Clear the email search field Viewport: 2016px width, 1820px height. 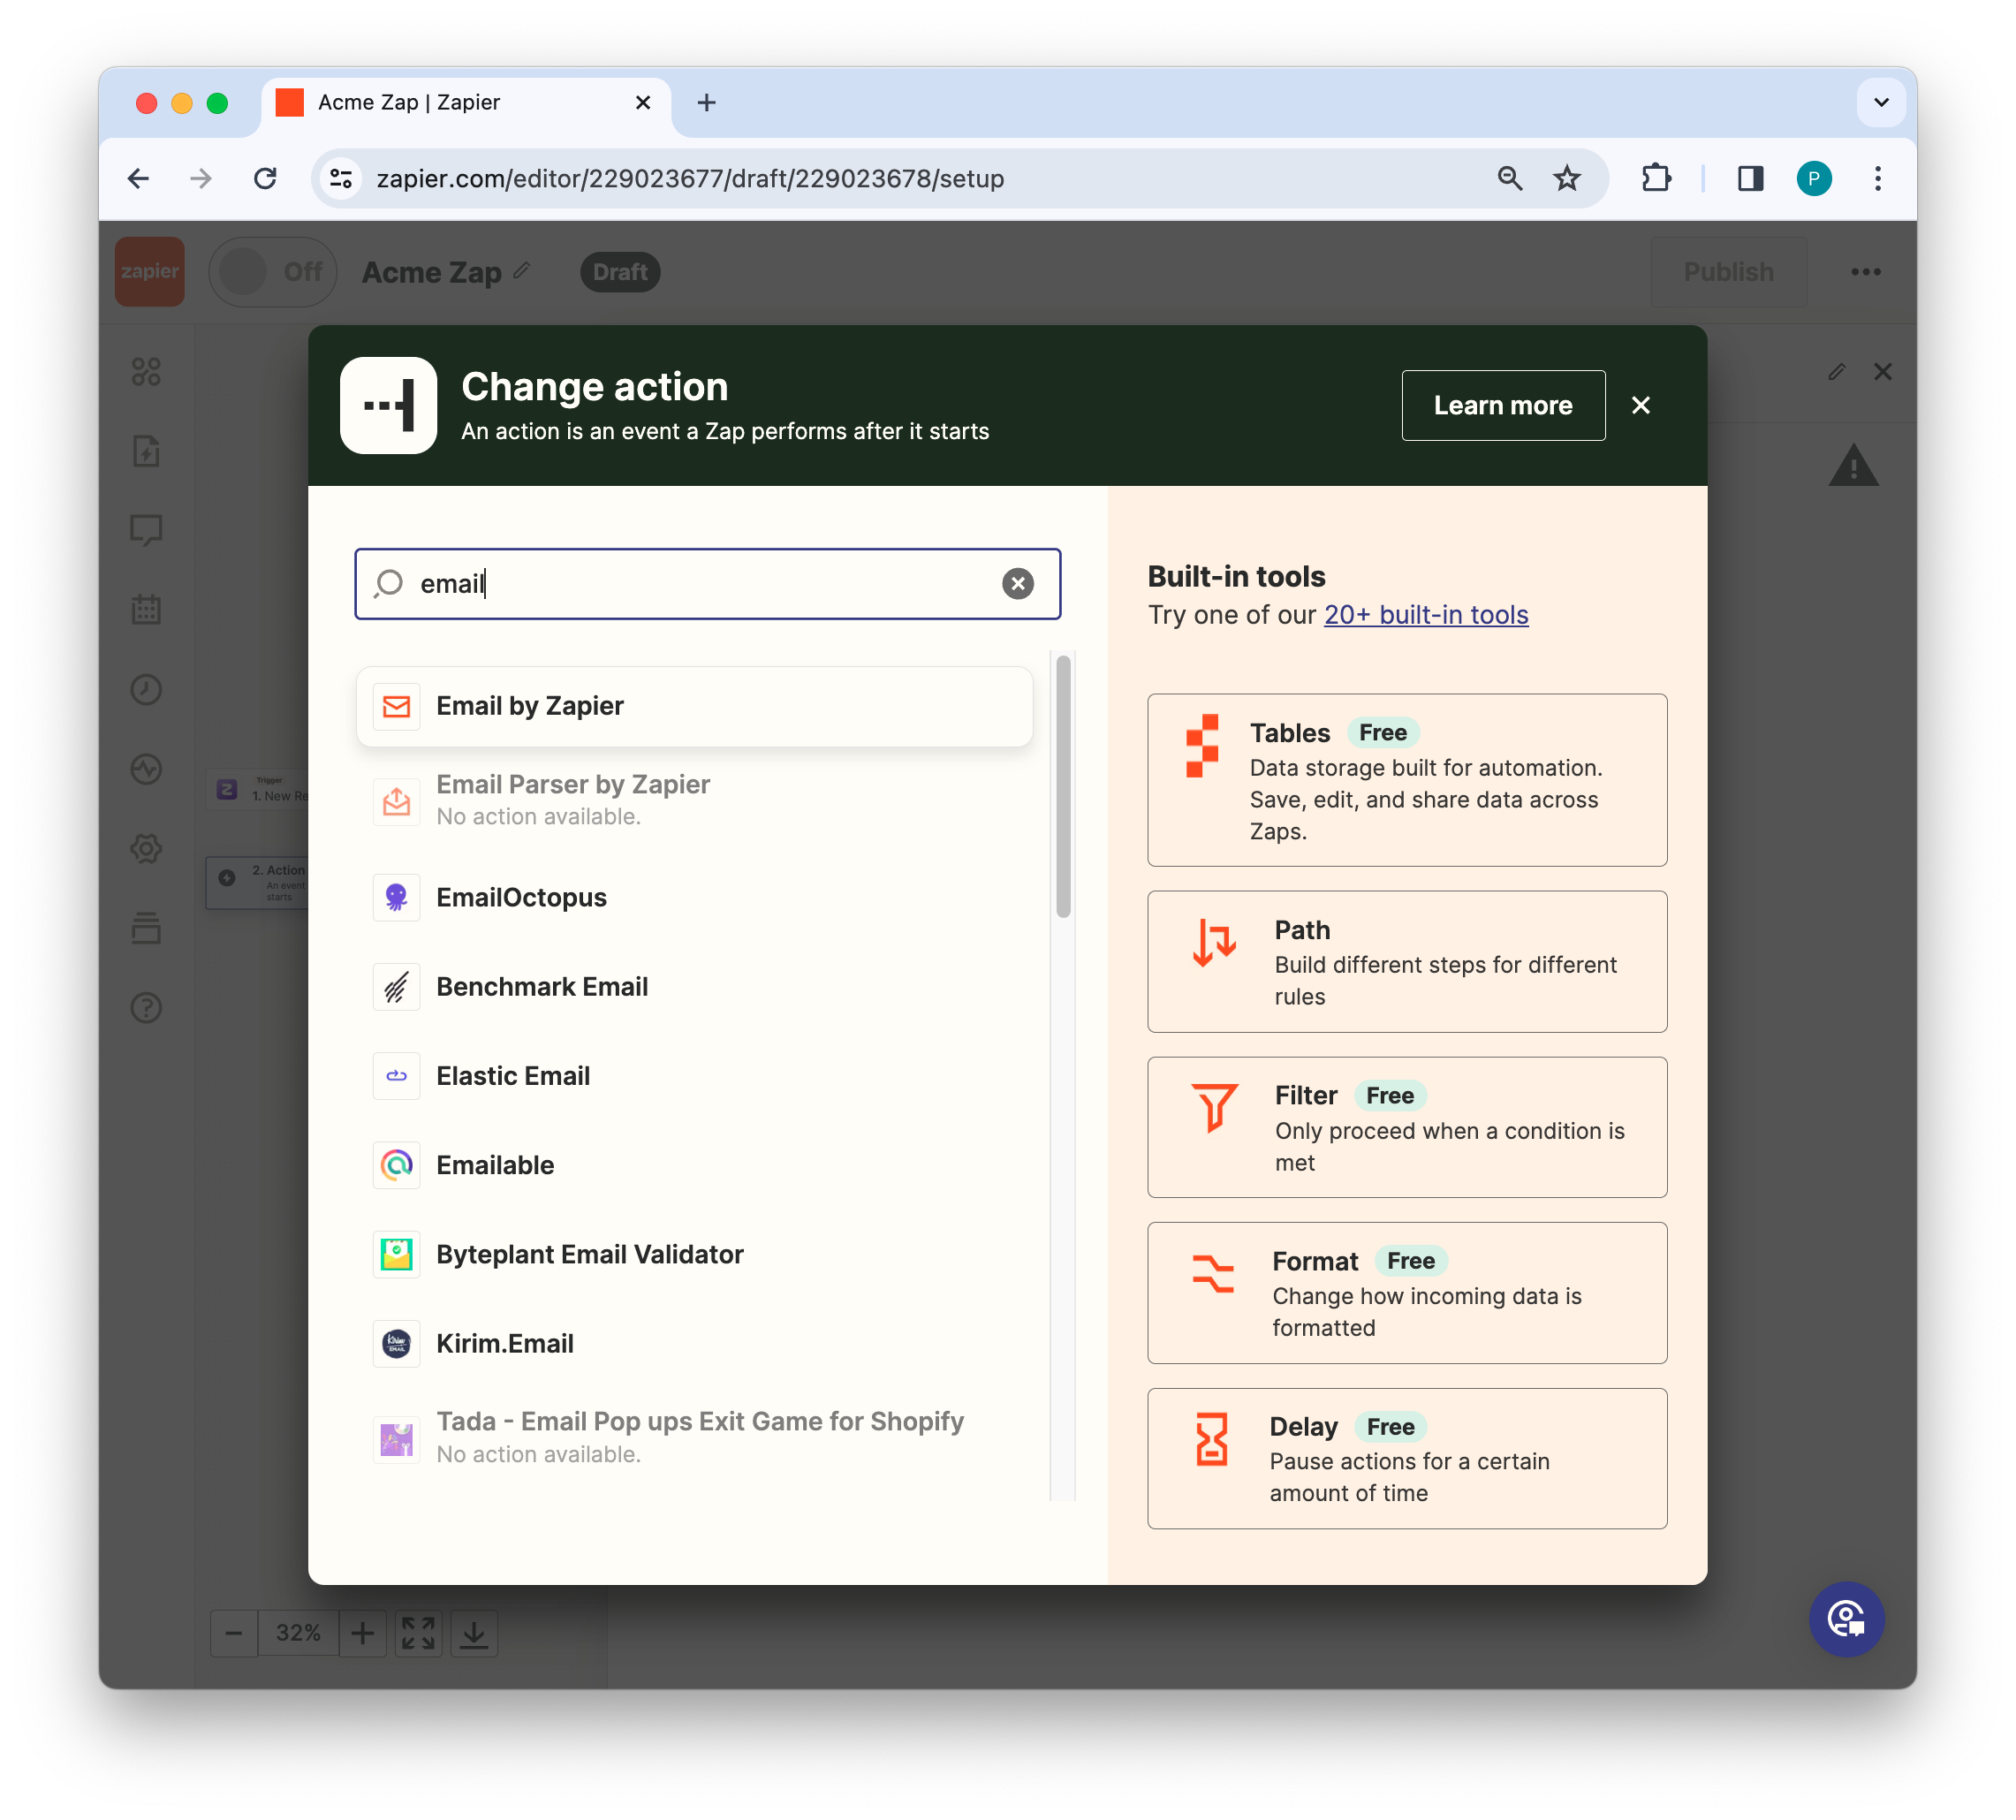(1017, 583)
